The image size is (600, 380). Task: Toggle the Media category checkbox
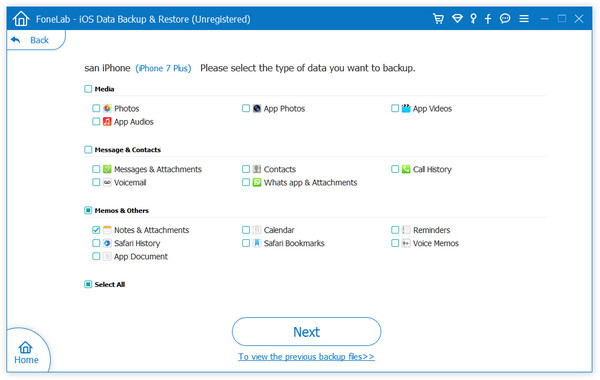click(x=88, y=89)
